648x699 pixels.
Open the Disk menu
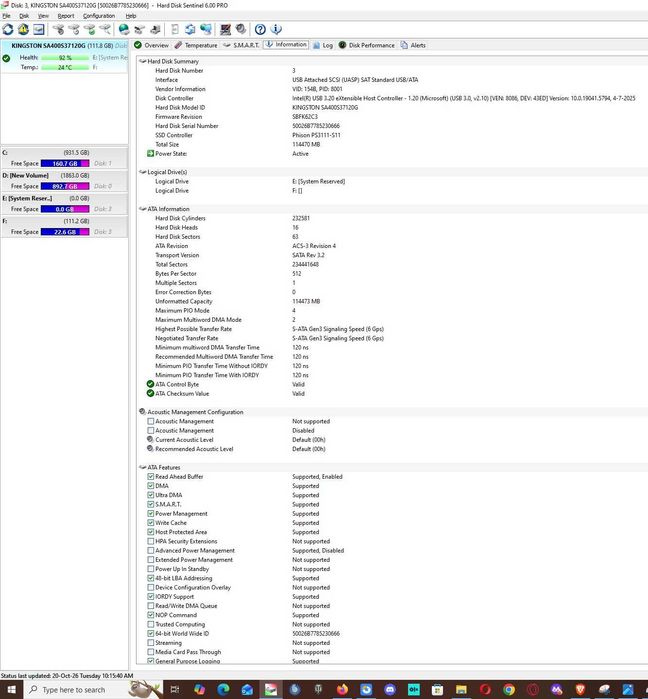(24, 16)
